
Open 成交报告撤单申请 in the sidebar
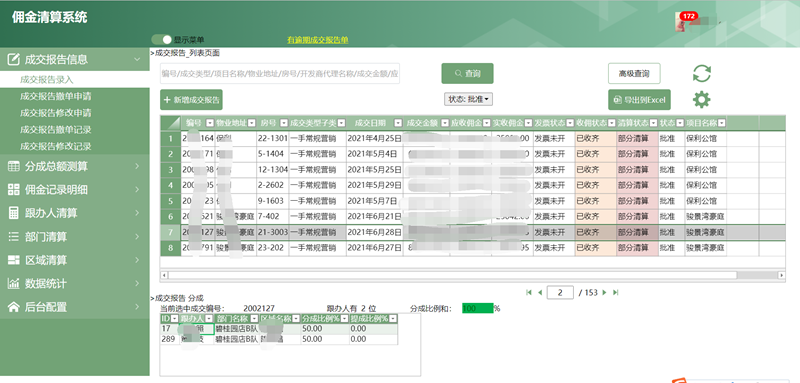pyautogui.click(x=56, y=96)
